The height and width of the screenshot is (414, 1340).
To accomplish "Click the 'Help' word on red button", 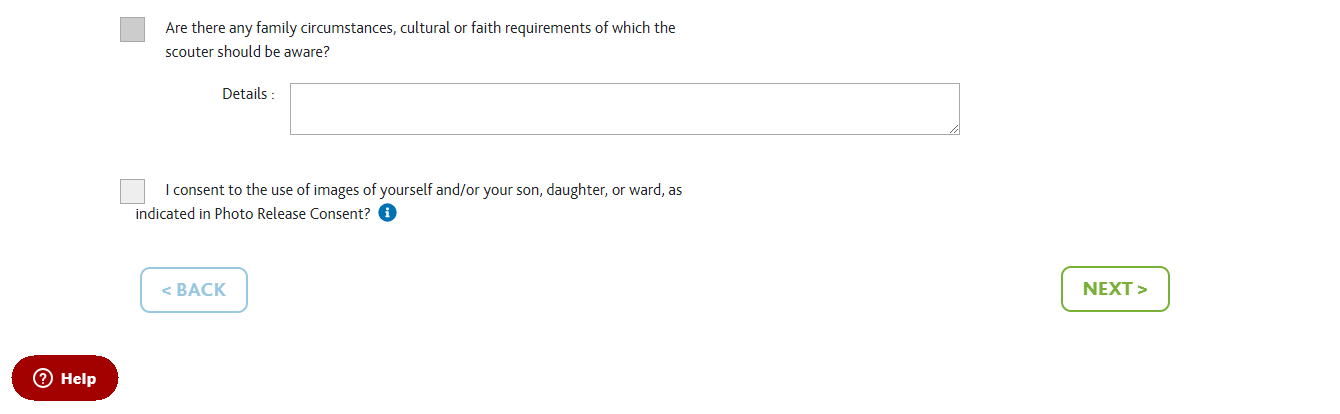I will [78, 379].
